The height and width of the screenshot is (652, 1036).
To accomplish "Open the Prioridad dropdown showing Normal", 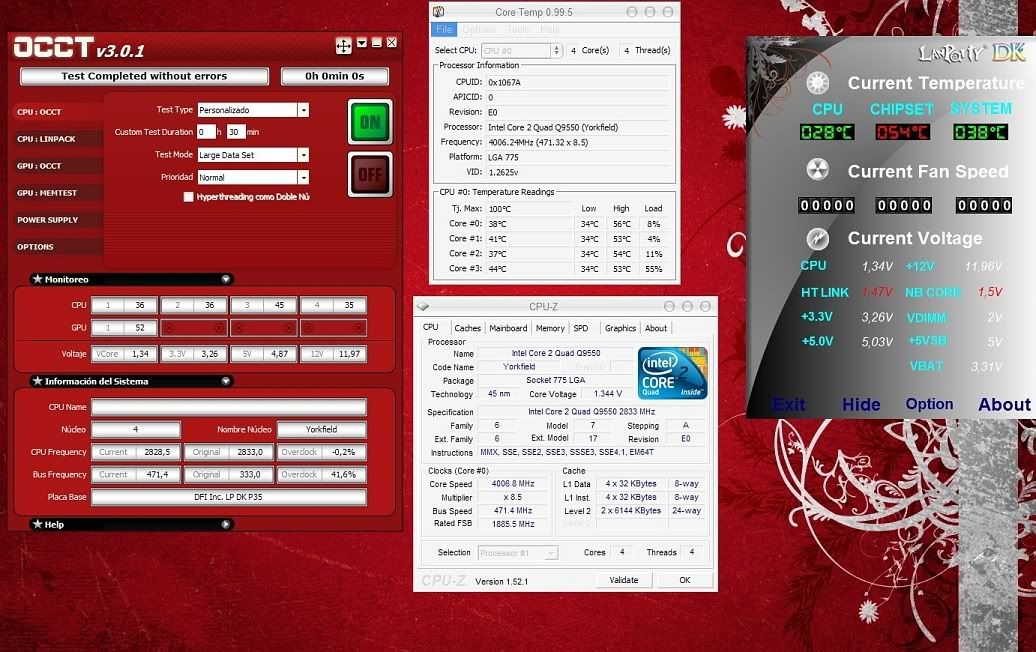I will click(303, 178).
